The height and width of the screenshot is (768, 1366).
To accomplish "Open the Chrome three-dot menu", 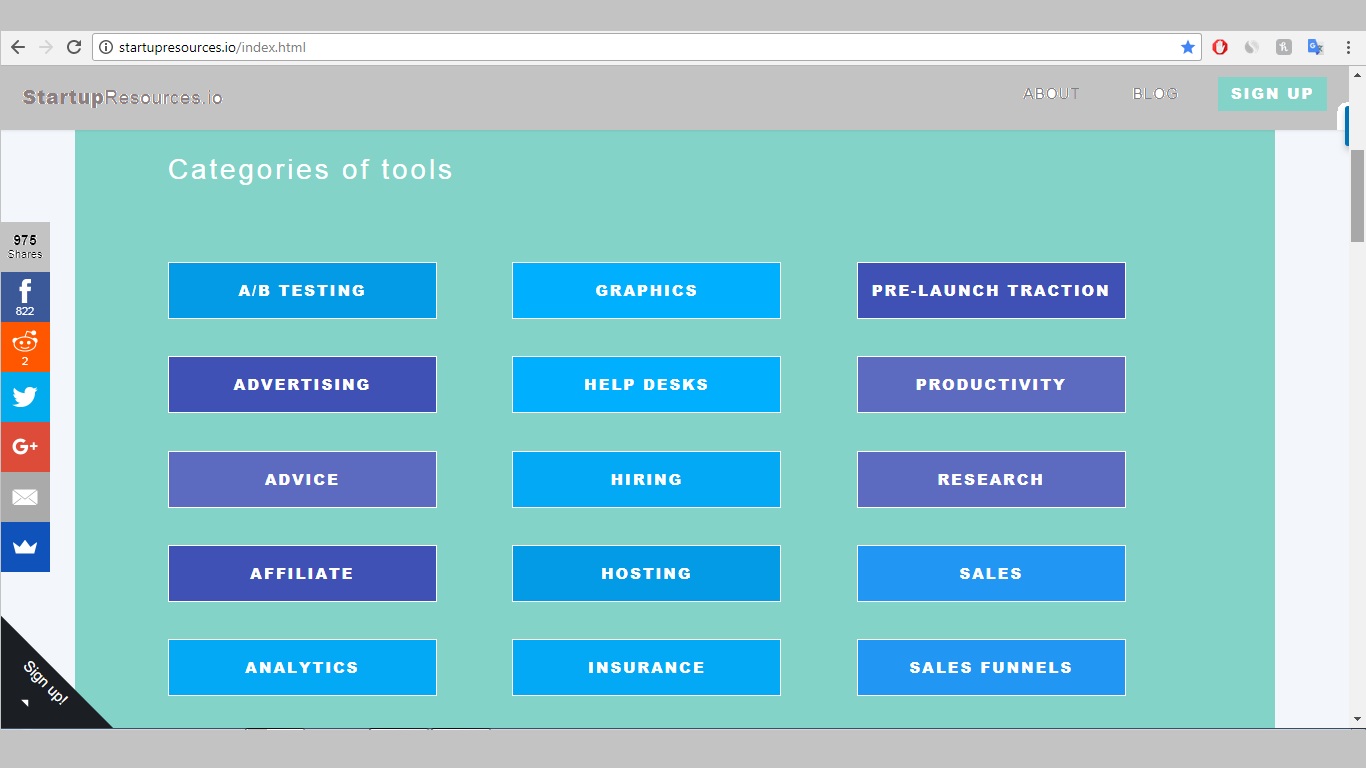I will 1348,47.
